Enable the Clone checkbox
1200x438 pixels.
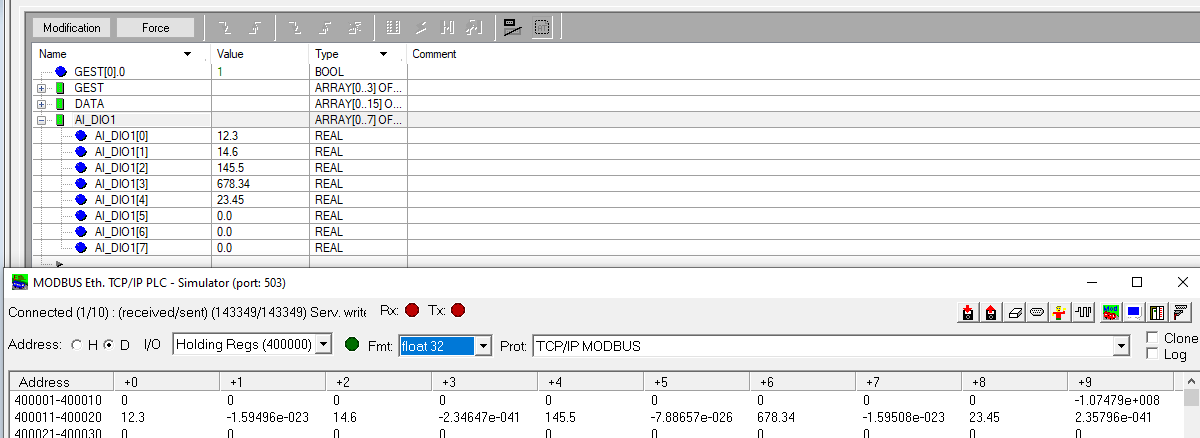coord(1153,338)
